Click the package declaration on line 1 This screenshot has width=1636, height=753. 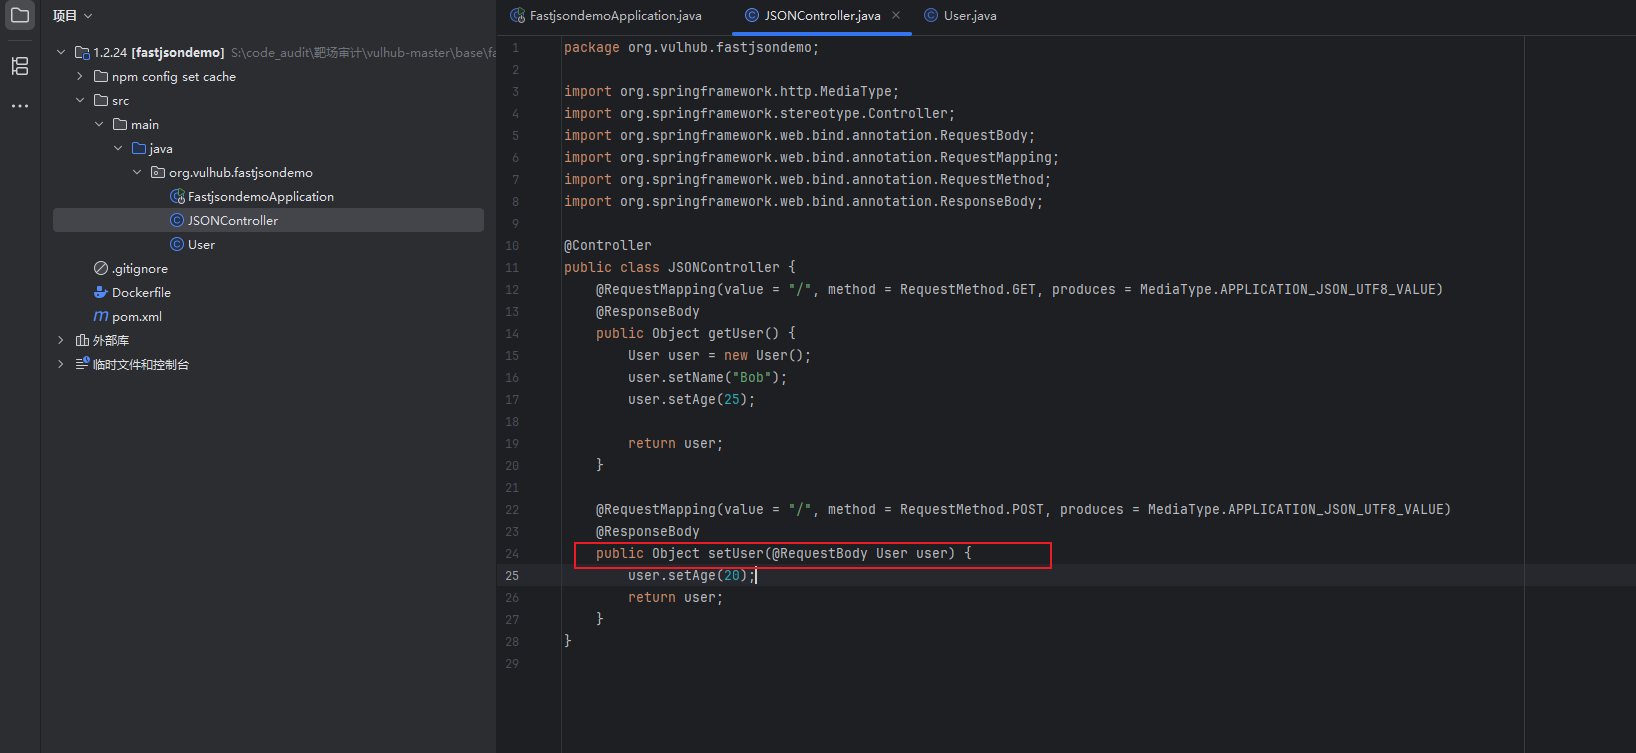tap(692, 48)
